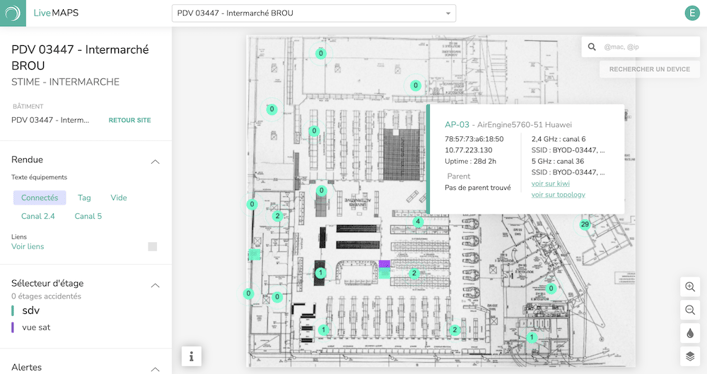Image resolution: width=707 pixels, height=374 pixels.
Task: Click the 2,4 GHz : canal 6 text
Action: (558, 139)
